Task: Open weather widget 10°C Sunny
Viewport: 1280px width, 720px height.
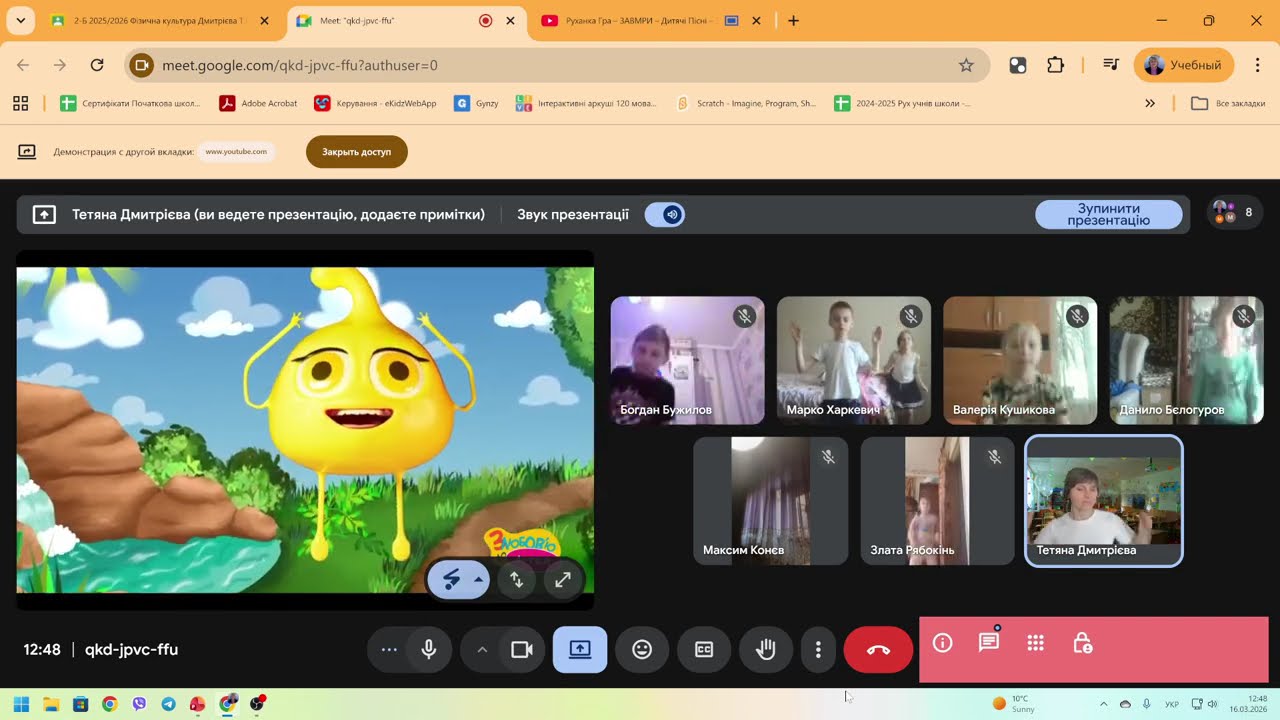Action: click(x=1014, y=704)
